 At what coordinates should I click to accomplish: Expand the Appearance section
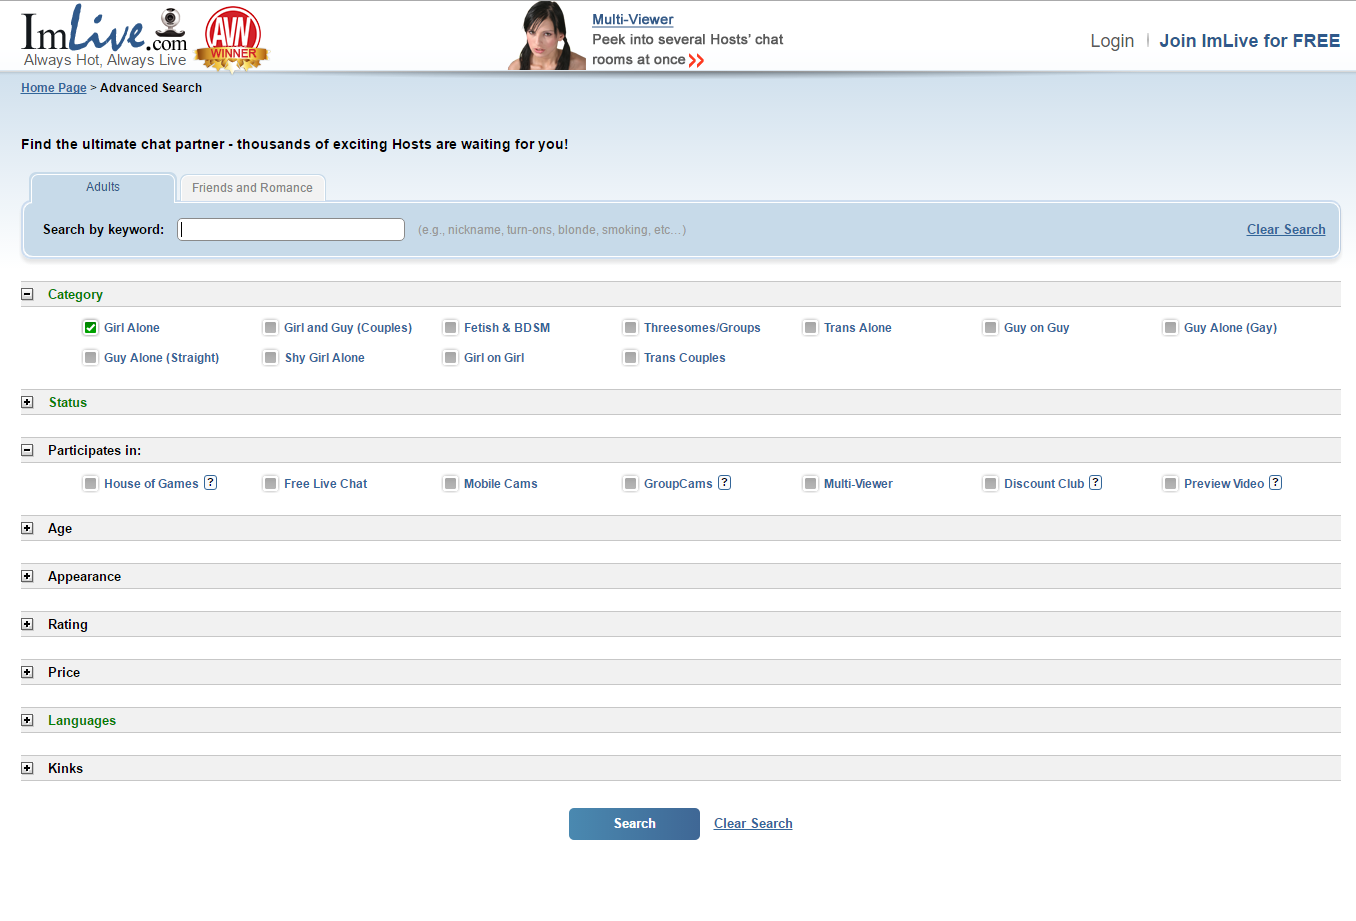pyautogui.click(x=27, y=576)
